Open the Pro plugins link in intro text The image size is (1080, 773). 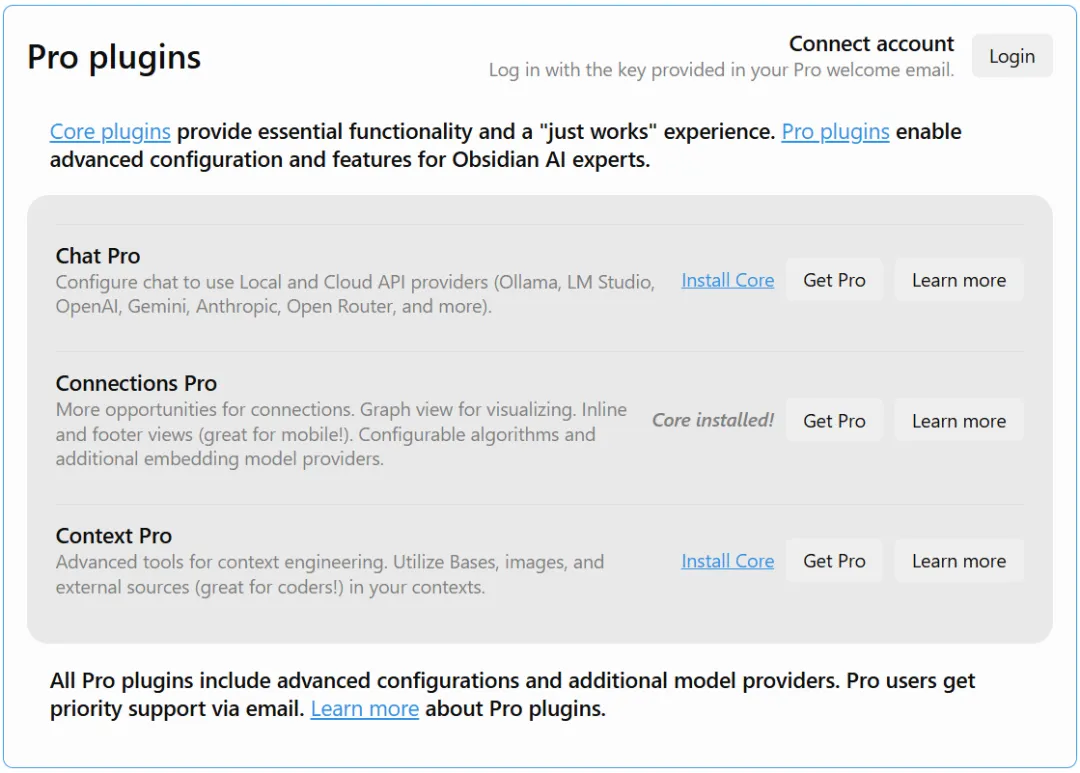point(835,131)
